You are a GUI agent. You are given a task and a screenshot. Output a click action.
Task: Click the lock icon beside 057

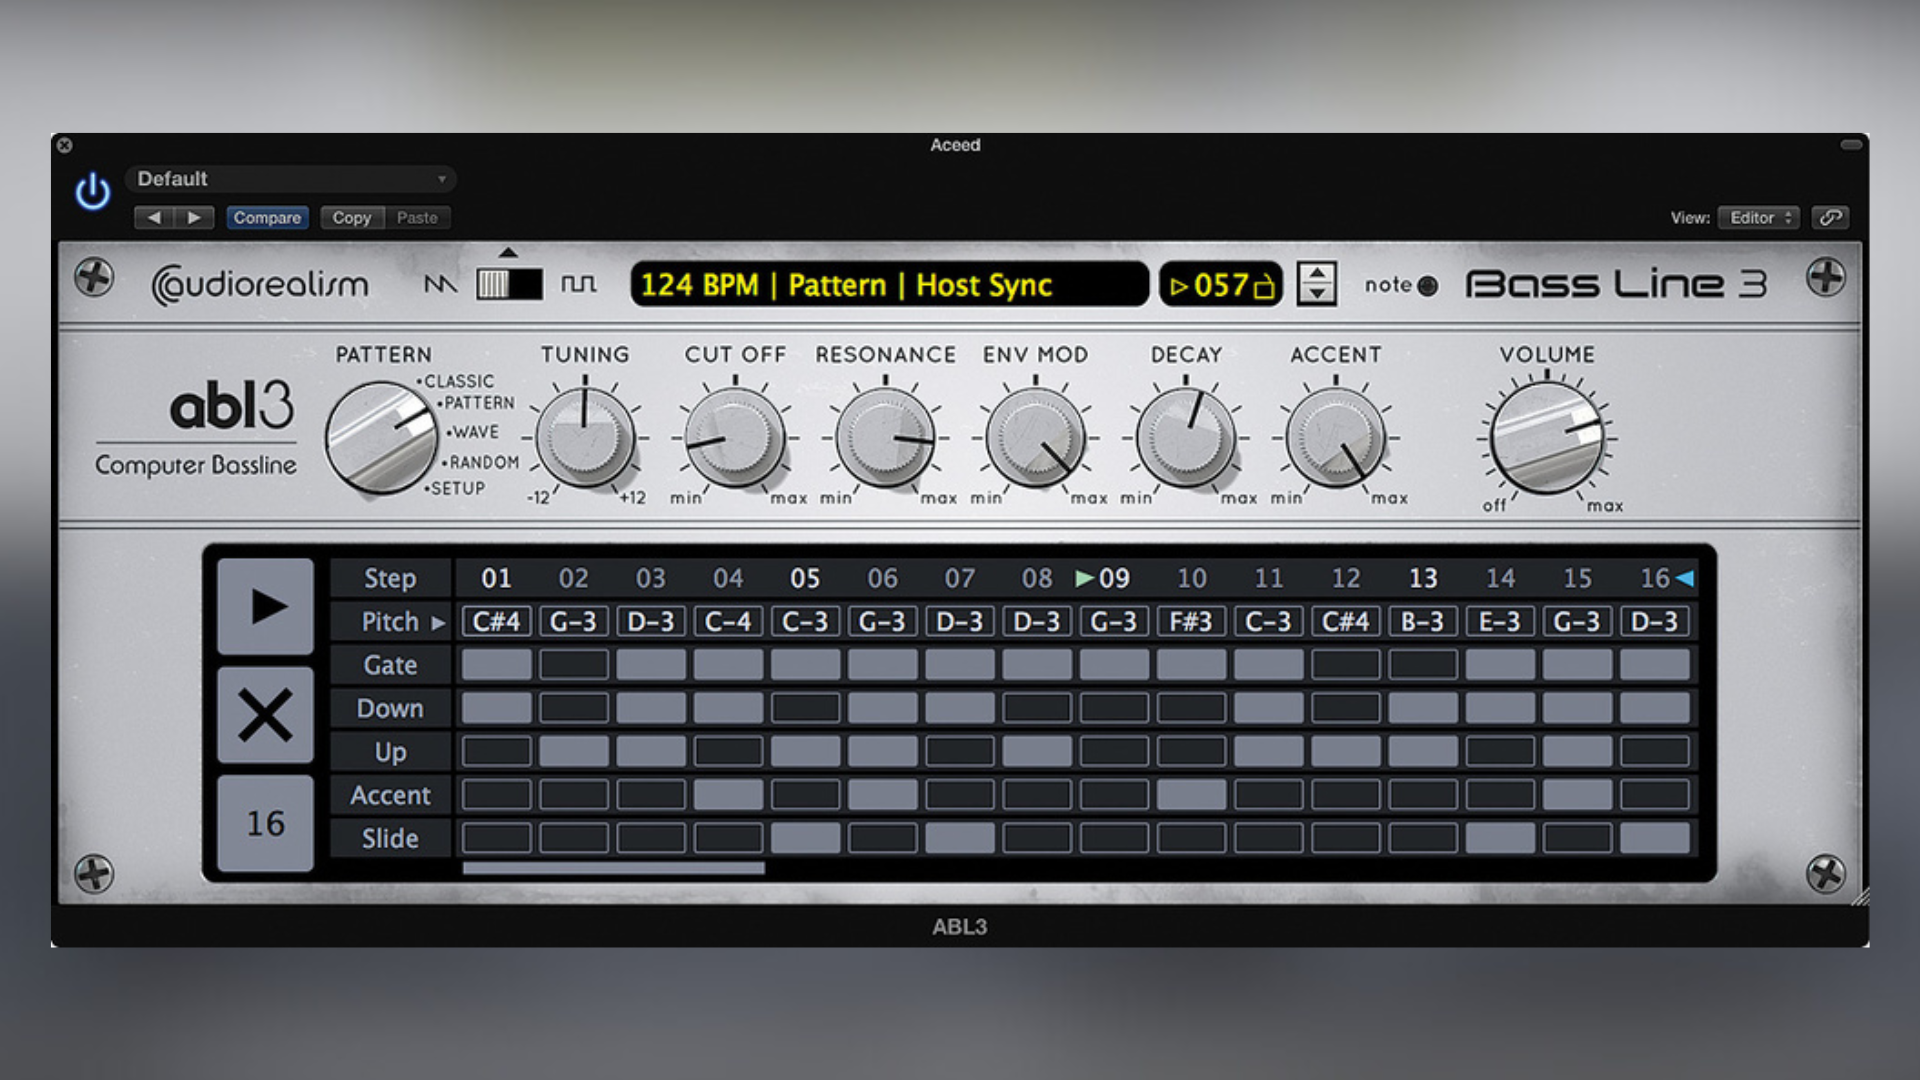click(x=1264, y=287)
